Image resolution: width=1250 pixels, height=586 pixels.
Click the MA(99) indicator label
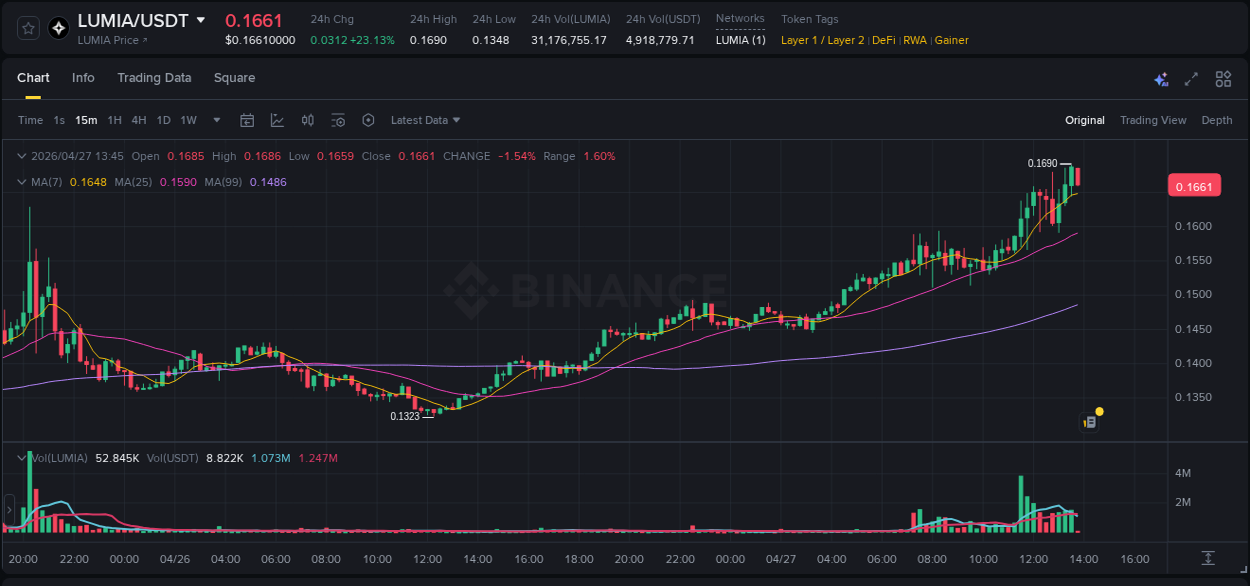point(224,182)
